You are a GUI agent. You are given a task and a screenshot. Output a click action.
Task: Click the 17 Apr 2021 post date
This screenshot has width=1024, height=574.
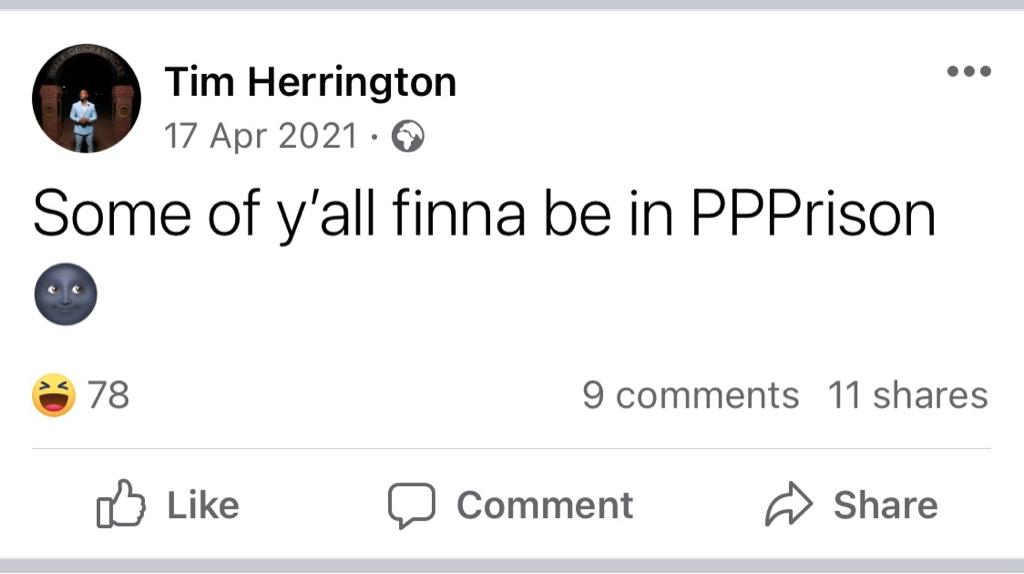click(260, 136)
